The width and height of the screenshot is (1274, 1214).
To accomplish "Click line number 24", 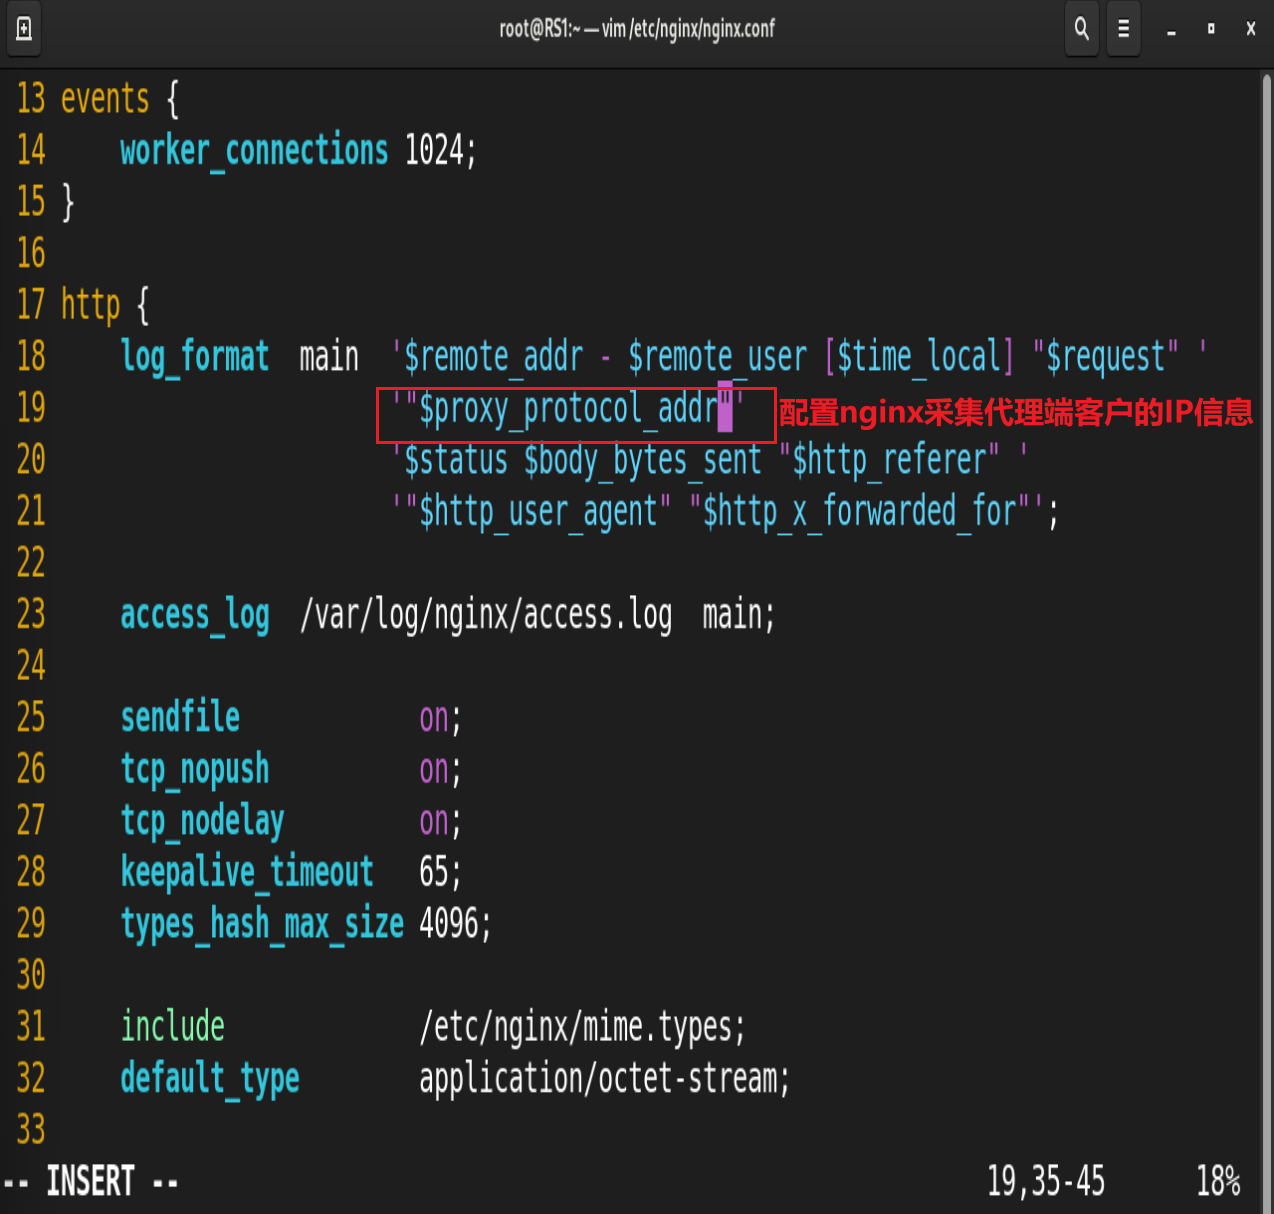I will [31, 667].
